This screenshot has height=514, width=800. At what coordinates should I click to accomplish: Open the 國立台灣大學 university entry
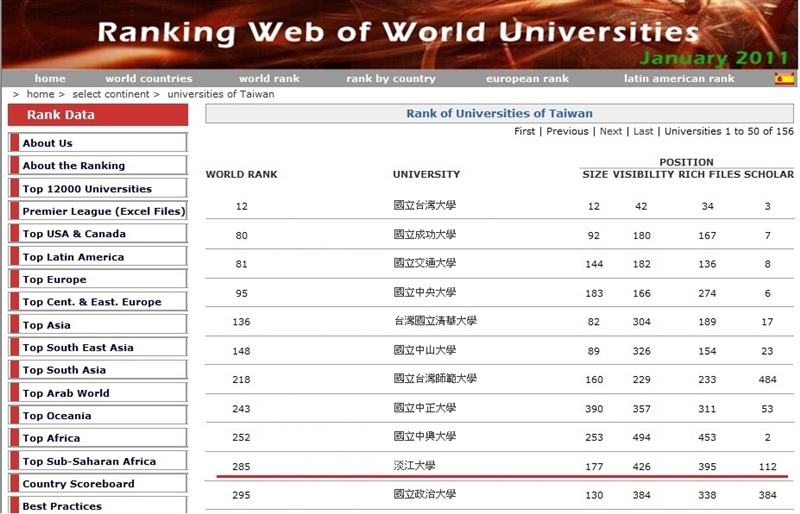424,206
